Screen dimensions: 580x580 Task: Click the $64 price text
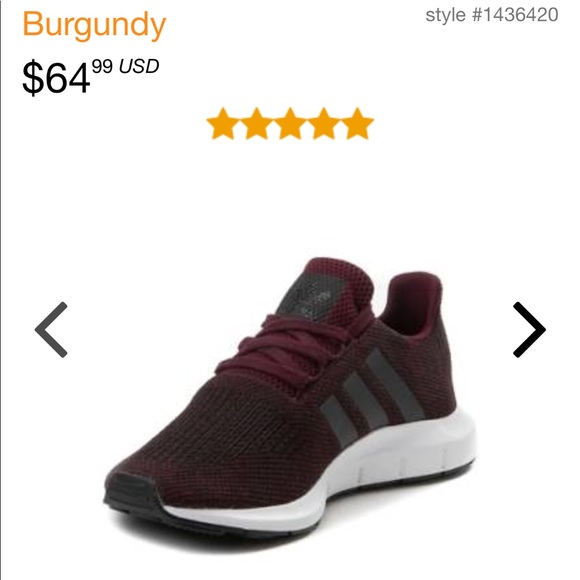pos(56,77)
